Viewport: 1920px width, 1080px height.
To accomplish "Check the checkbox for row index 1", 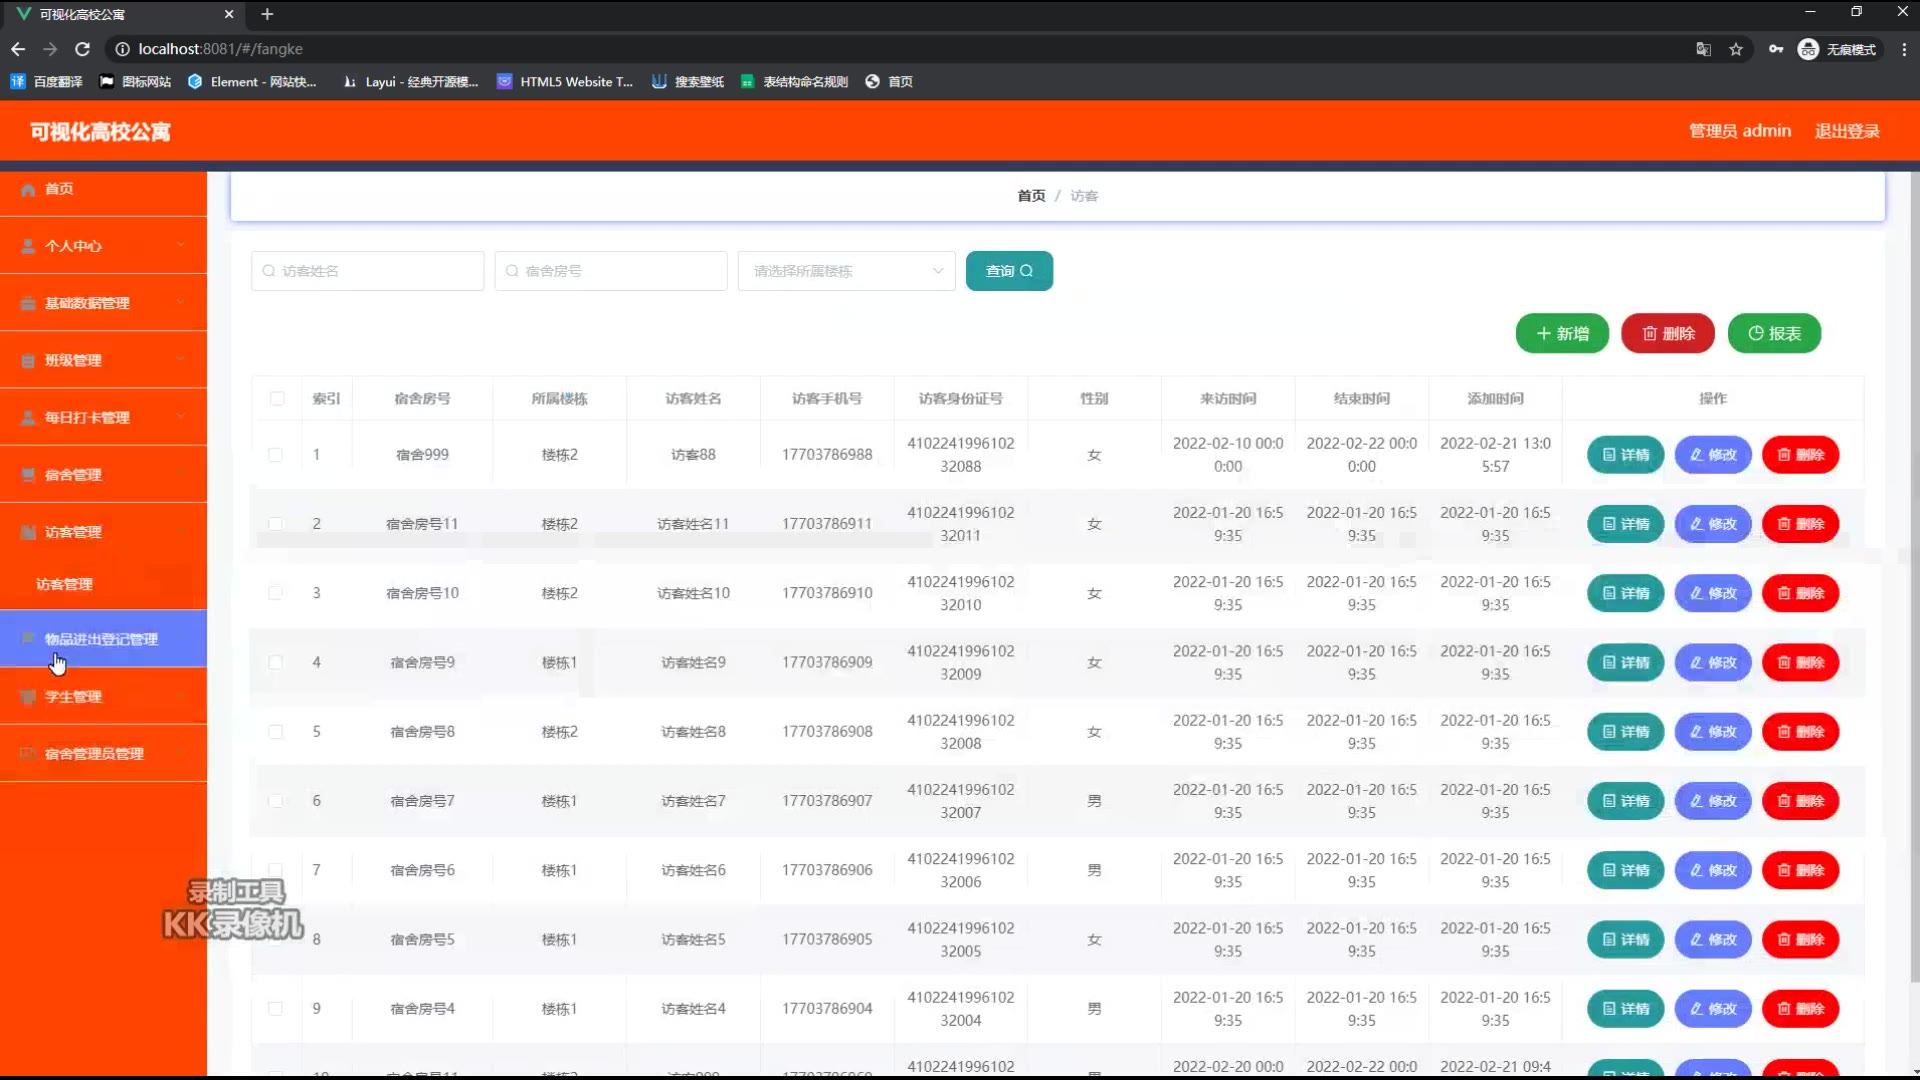I will point(275,455).
